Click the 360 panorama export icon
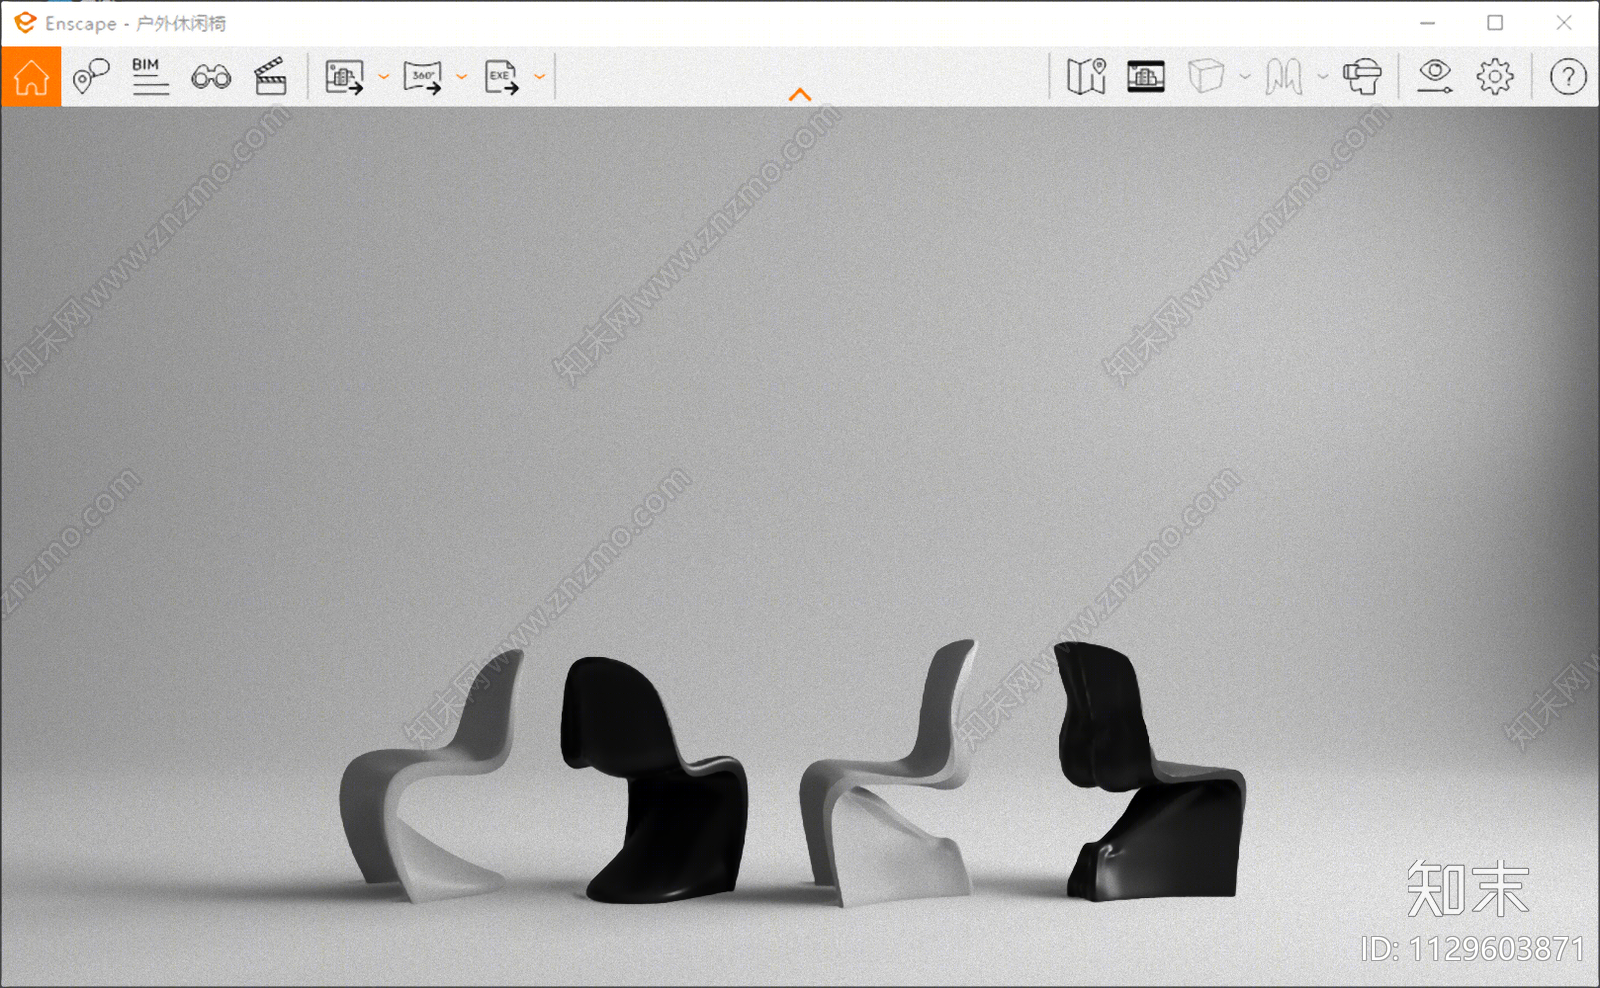The width and height of the screenshot is (1600, 988). pos(422,77)
